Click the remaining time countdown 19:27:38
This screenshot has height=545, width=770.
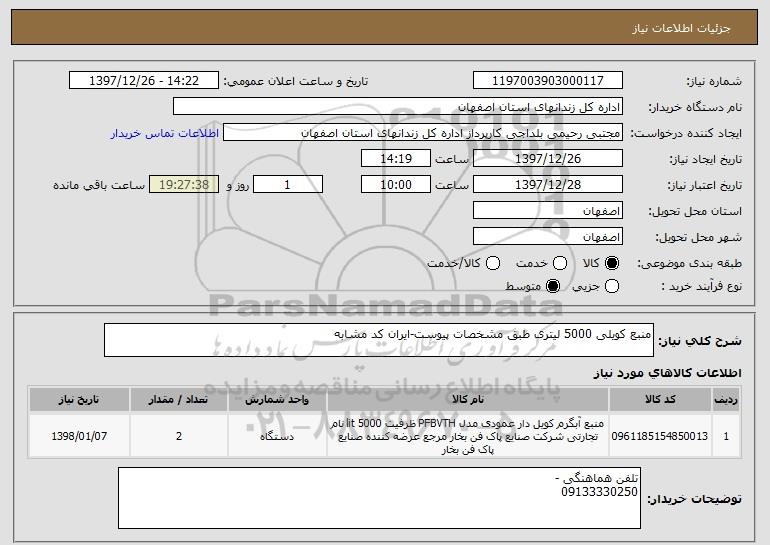coord(184,185)
